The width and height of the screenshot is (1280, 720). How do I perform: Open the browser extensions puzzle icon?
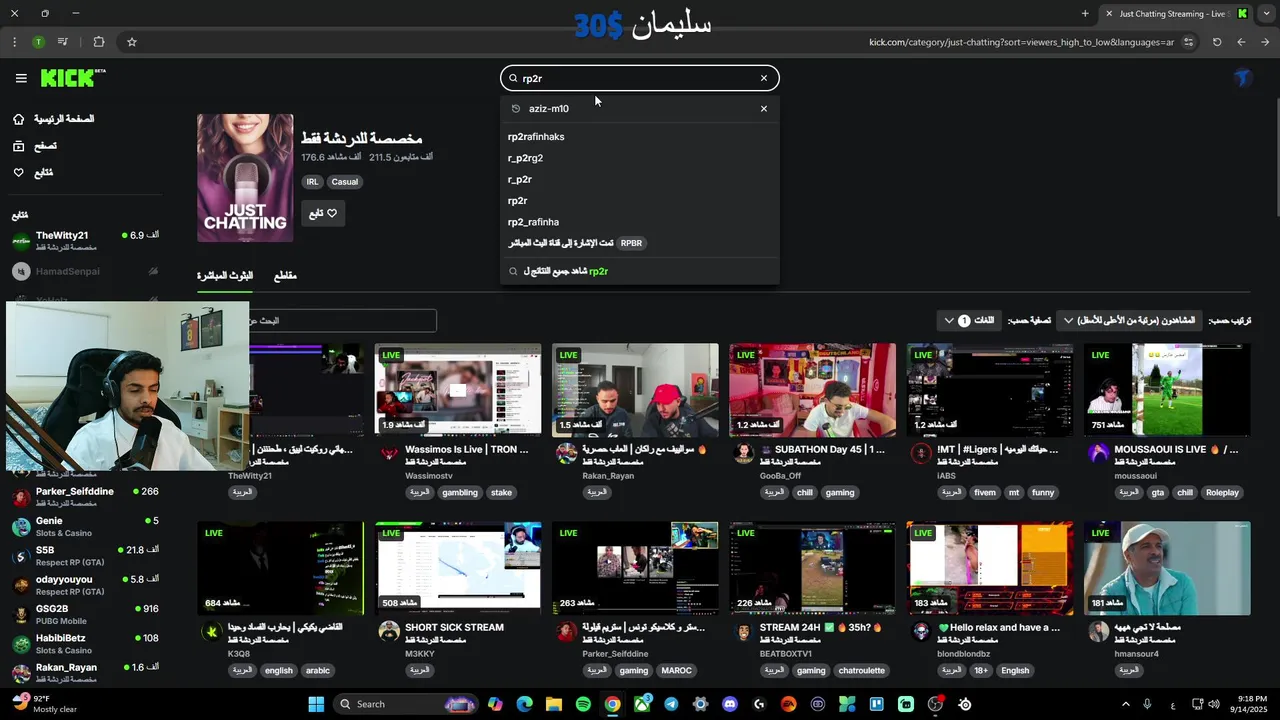[99, 42]
